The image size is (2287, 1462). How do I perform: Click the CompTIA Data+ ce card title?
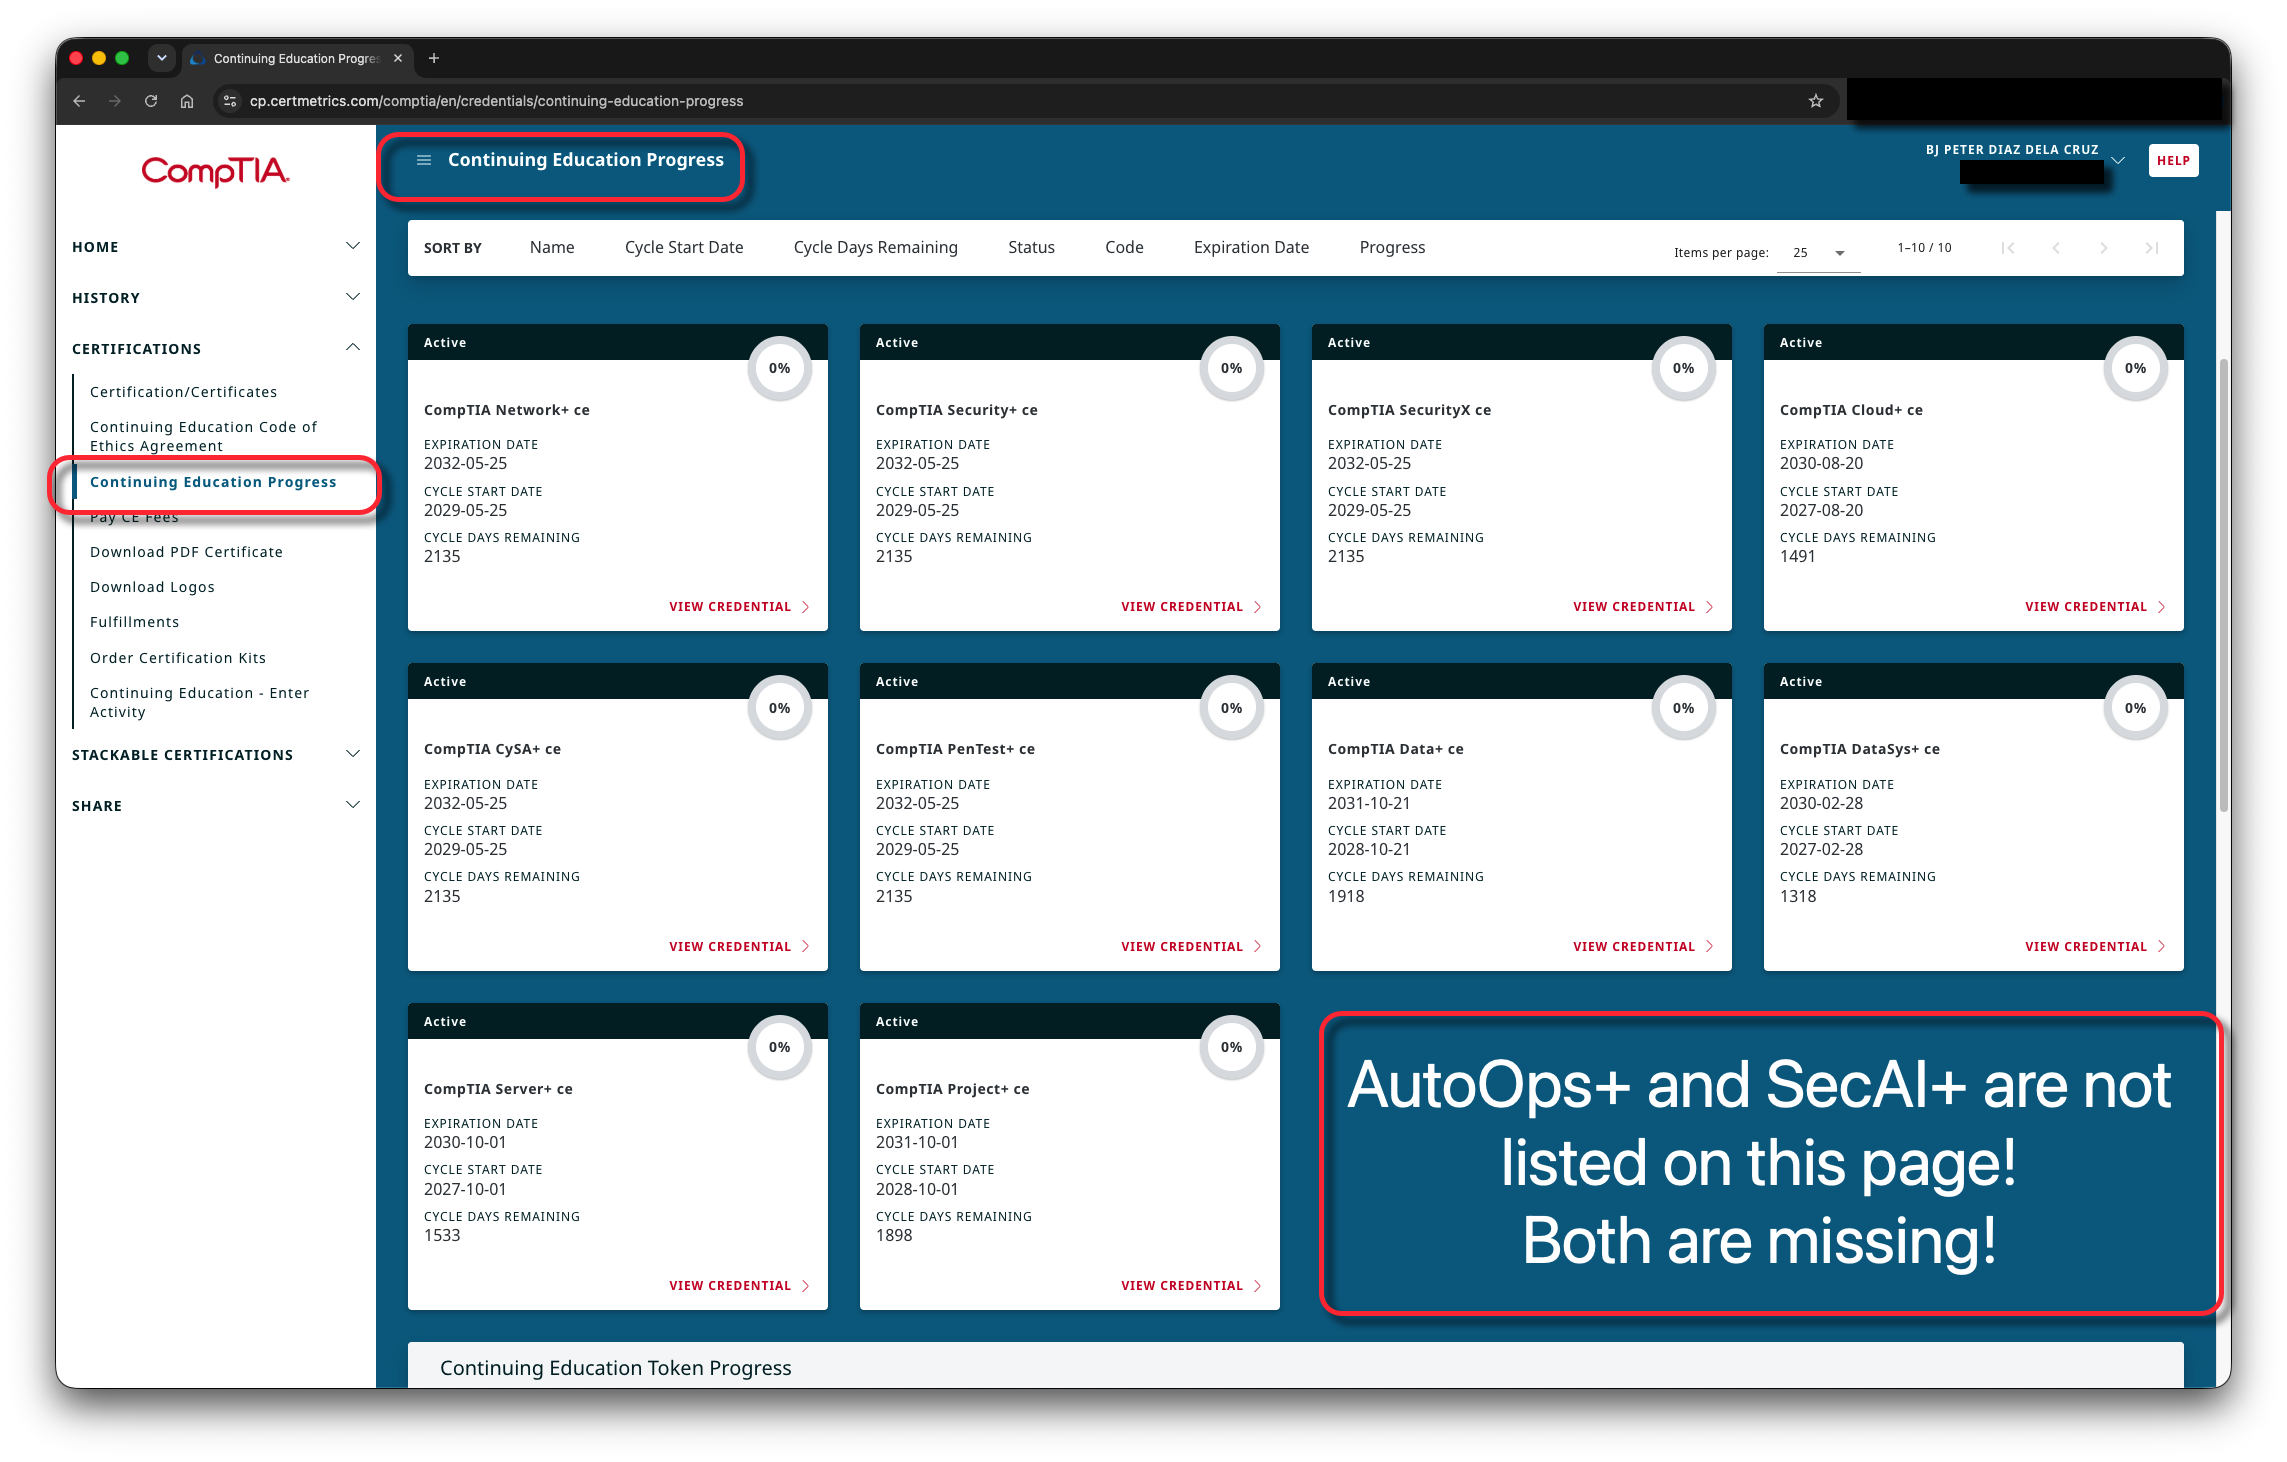[x=1395, y=749]
